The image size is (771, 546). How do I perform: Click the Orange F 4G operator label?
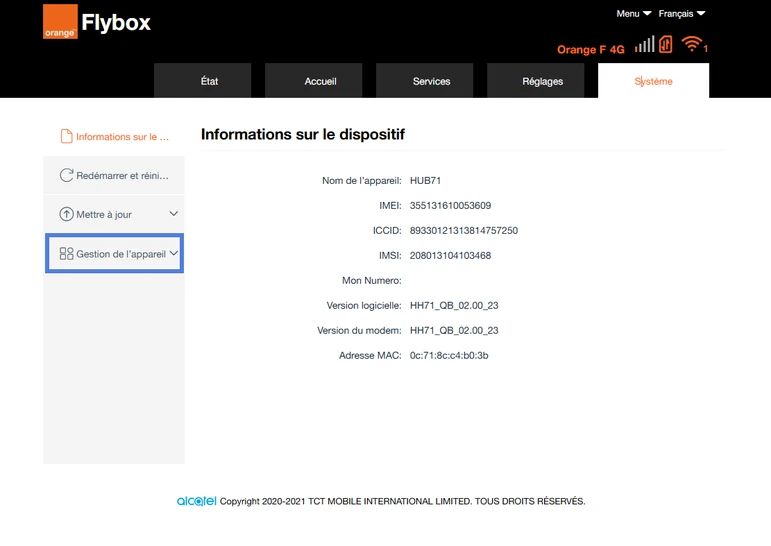[591, 50]
